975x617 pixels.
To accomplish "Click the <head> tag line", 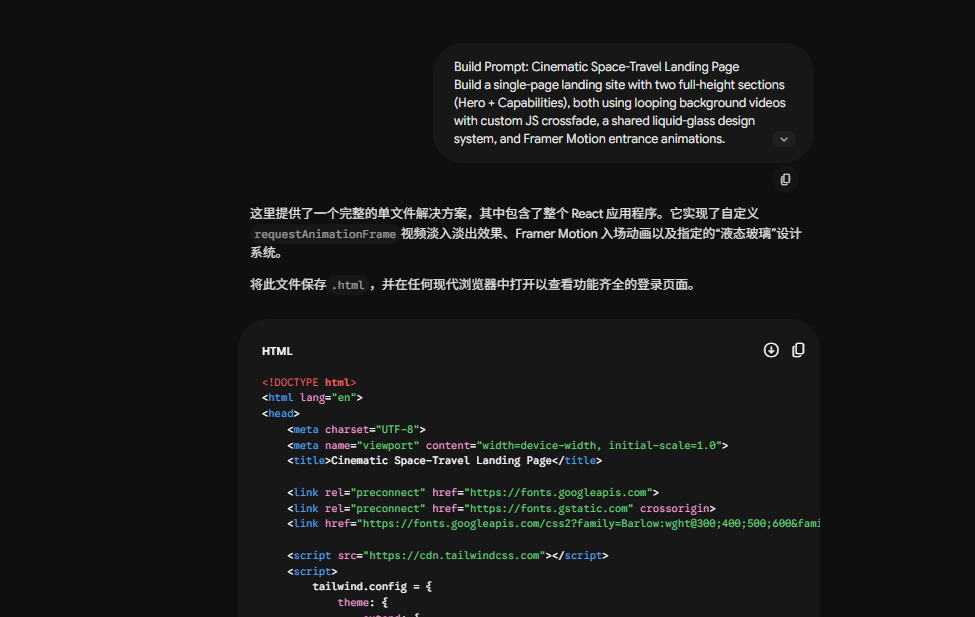I will click(280, 414).
